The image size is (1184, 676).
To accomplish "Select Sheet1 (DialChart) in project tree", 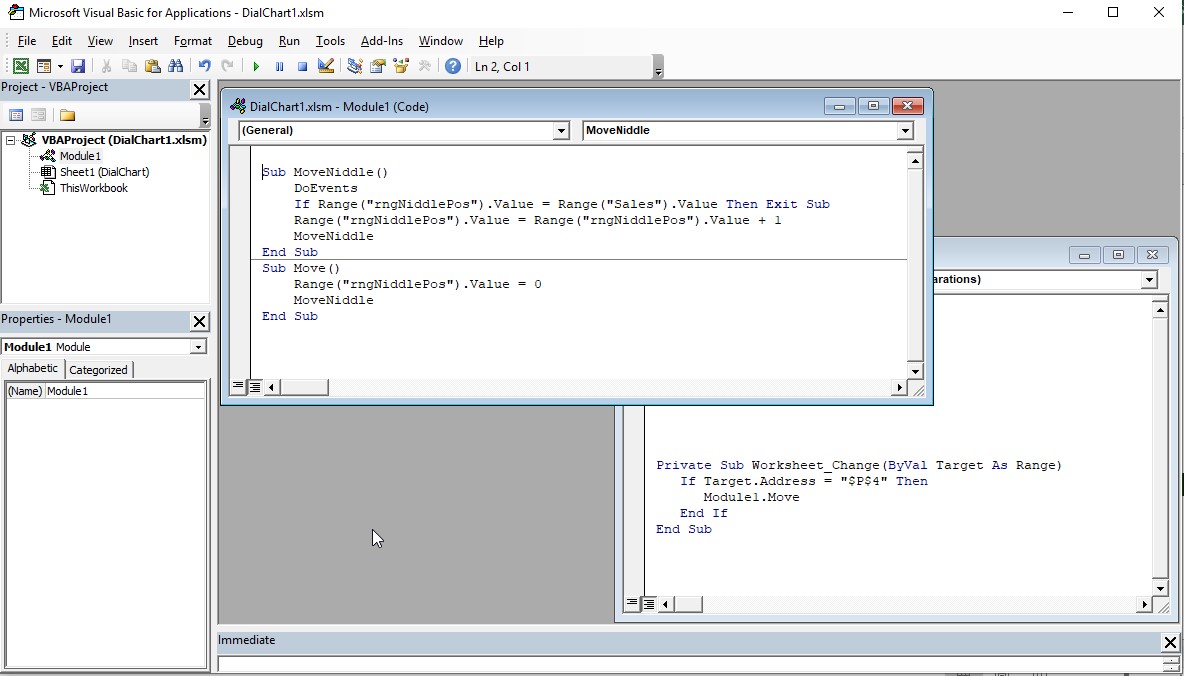I will (104, 172).
